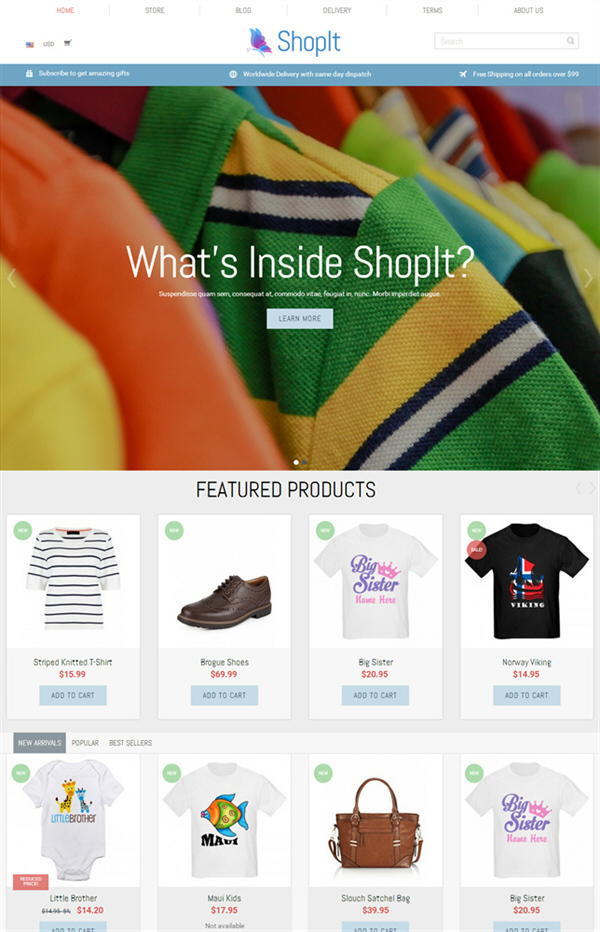This screenshot has width=600, height=932.
Task: Select the second slider pagination dot
Action: 304,462
